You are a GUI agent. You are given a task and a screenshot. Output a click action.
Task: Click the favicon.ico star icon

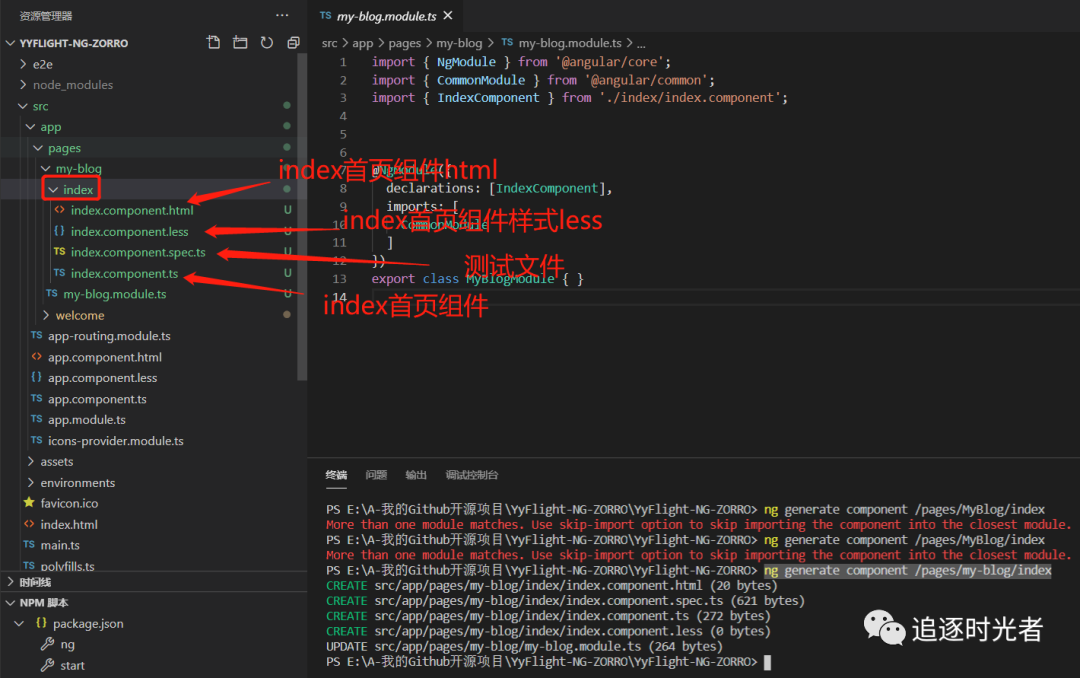click(29, 502)
